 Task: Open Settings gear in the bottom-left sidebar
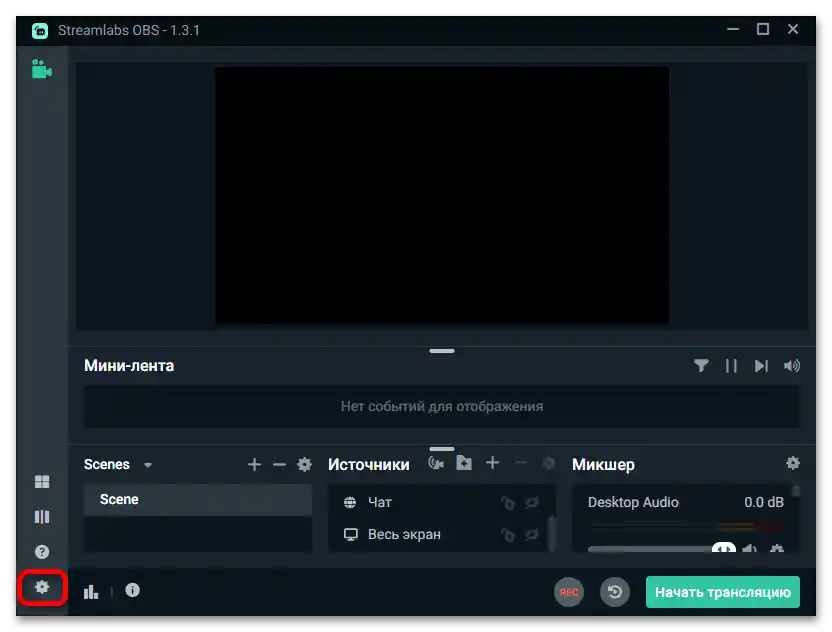tap(42, 587)
